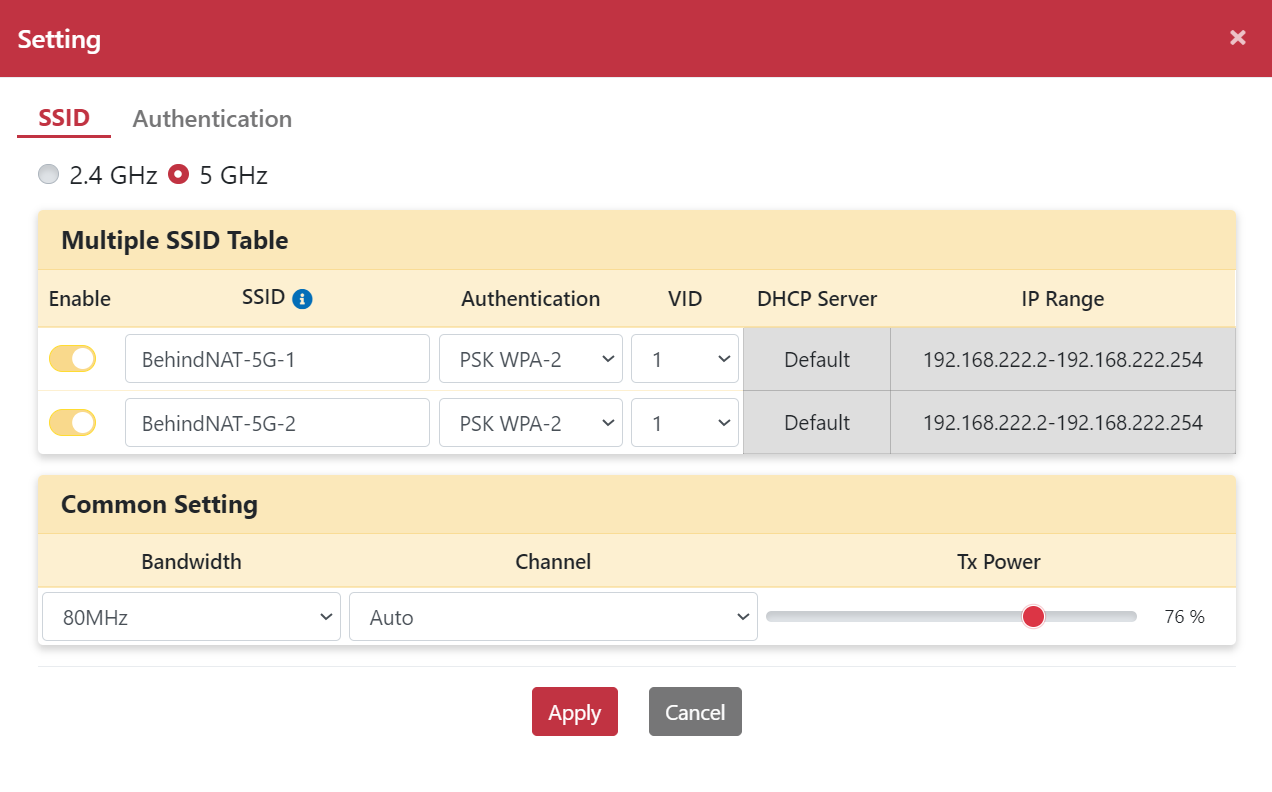The width and height of the screenshot is (1272, 792).
Task: Click the Common Setting heading
Action: [x=159, y=504]
